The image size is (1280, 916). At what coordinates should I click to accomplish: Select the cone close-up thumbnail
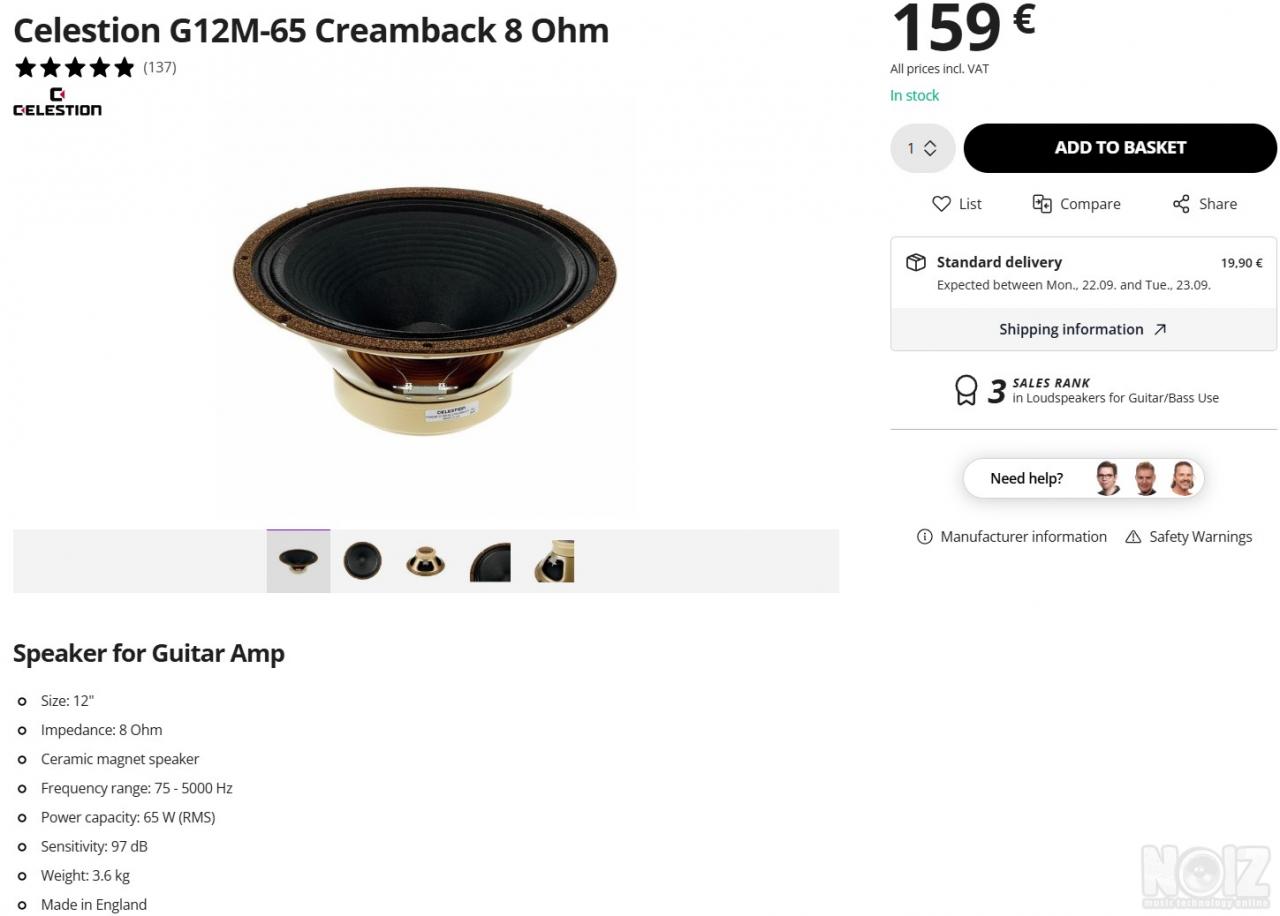(490, 561)
